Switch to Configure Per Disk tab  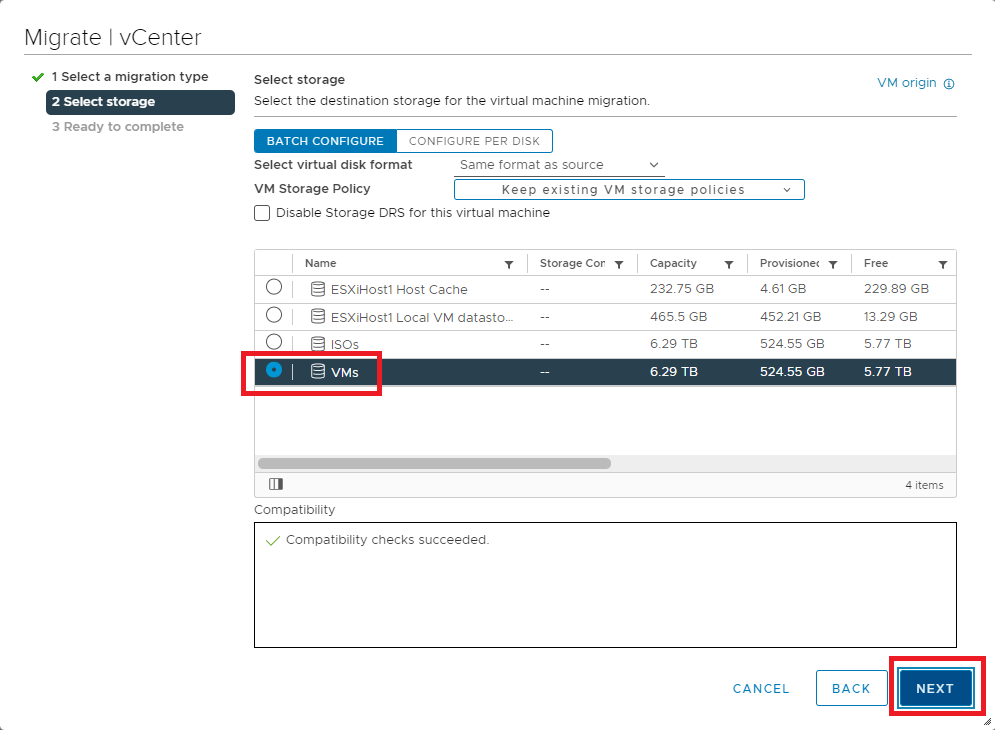pyautogui.click(x=474, y=141)
